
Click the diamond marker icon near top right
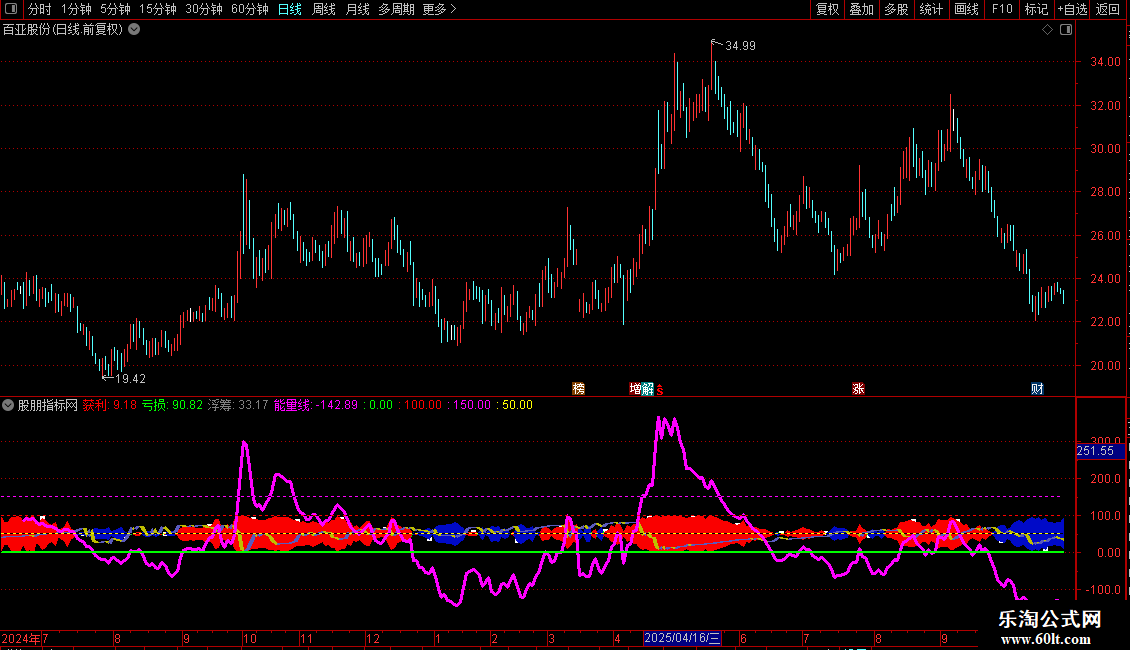(1047, 30)
